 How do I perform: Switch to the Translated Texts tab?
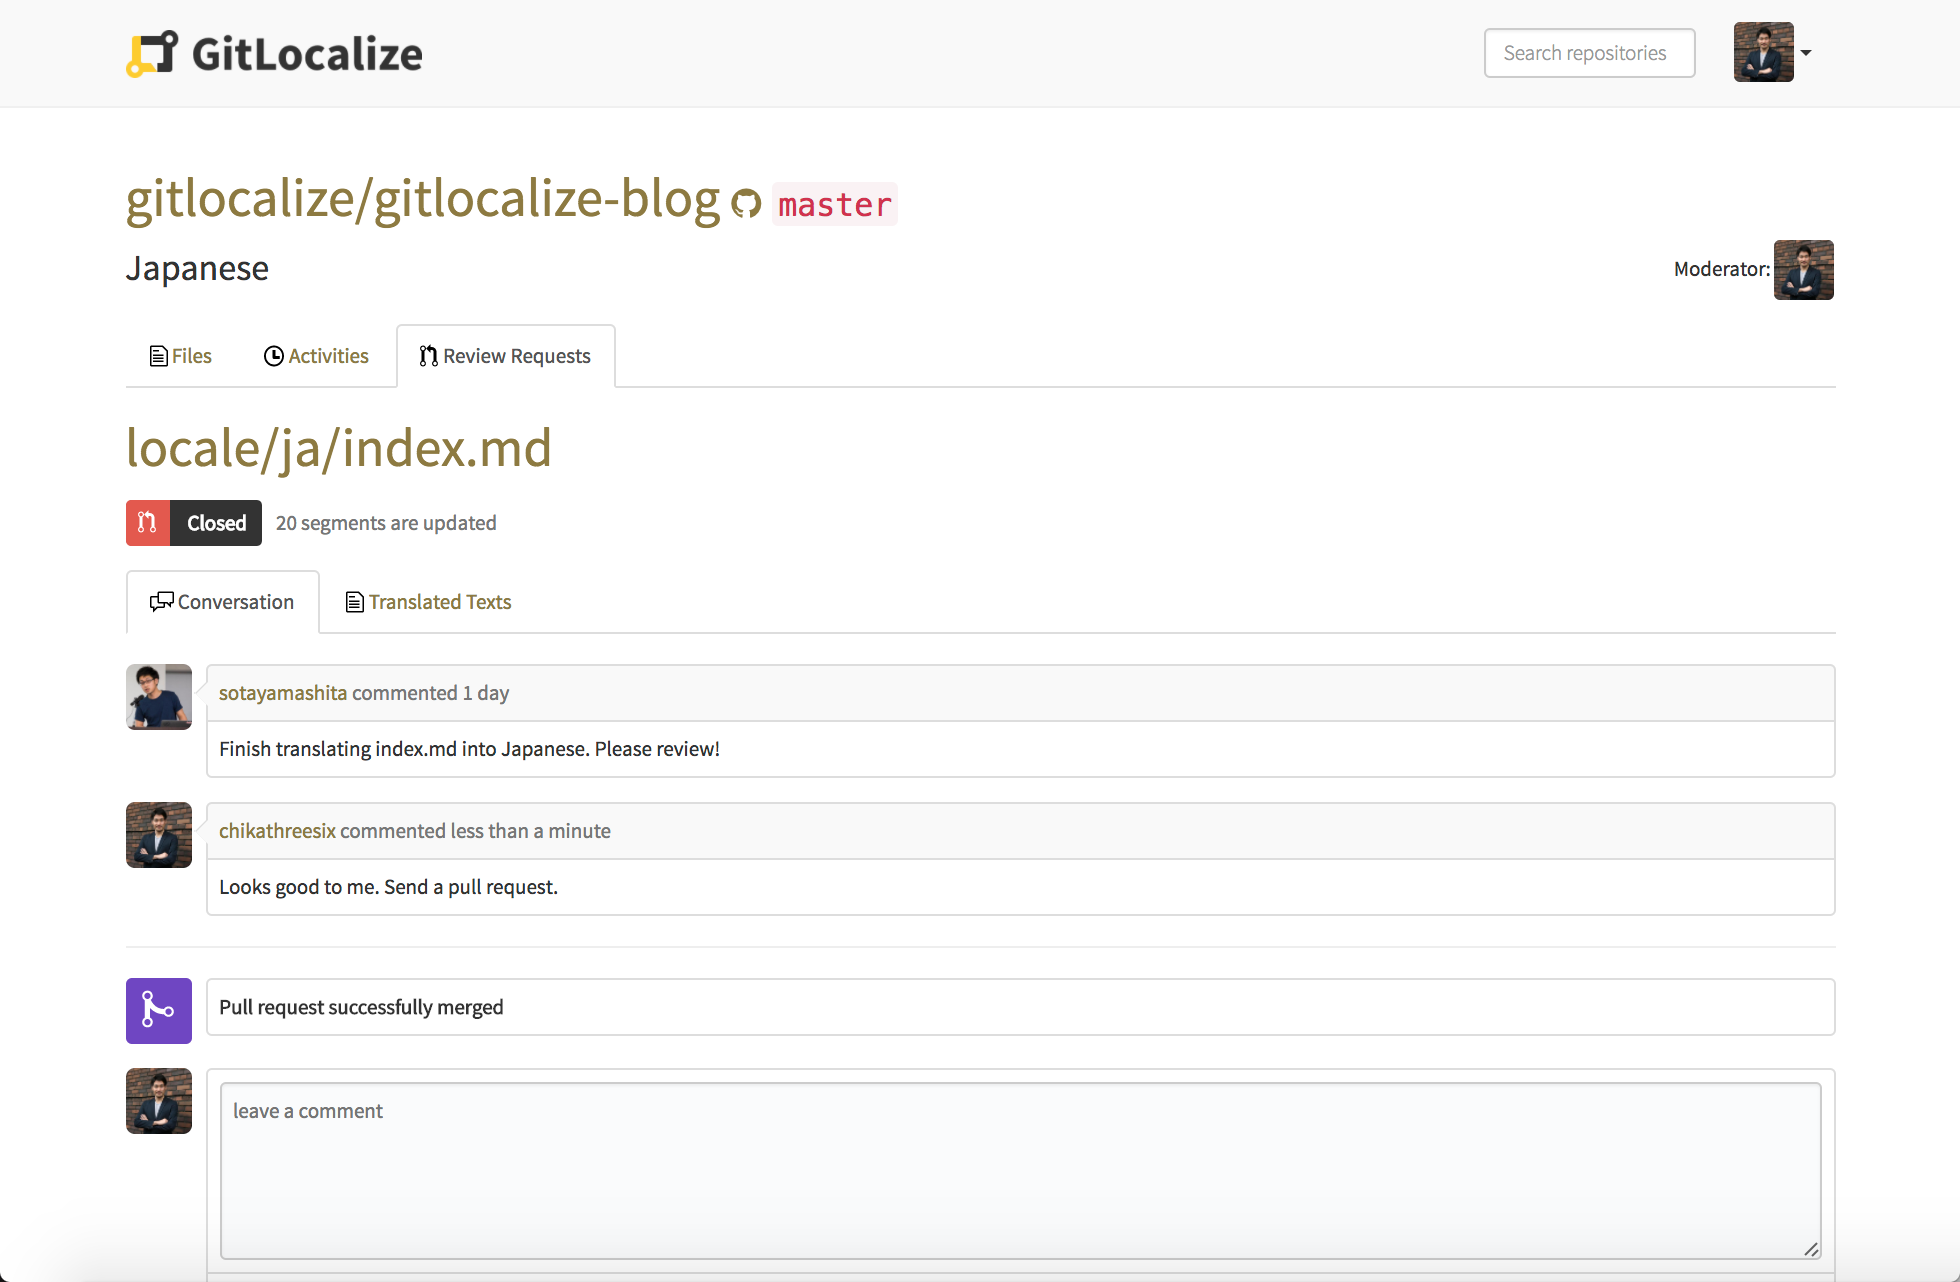pyautogui.click(x=428, y=602)
